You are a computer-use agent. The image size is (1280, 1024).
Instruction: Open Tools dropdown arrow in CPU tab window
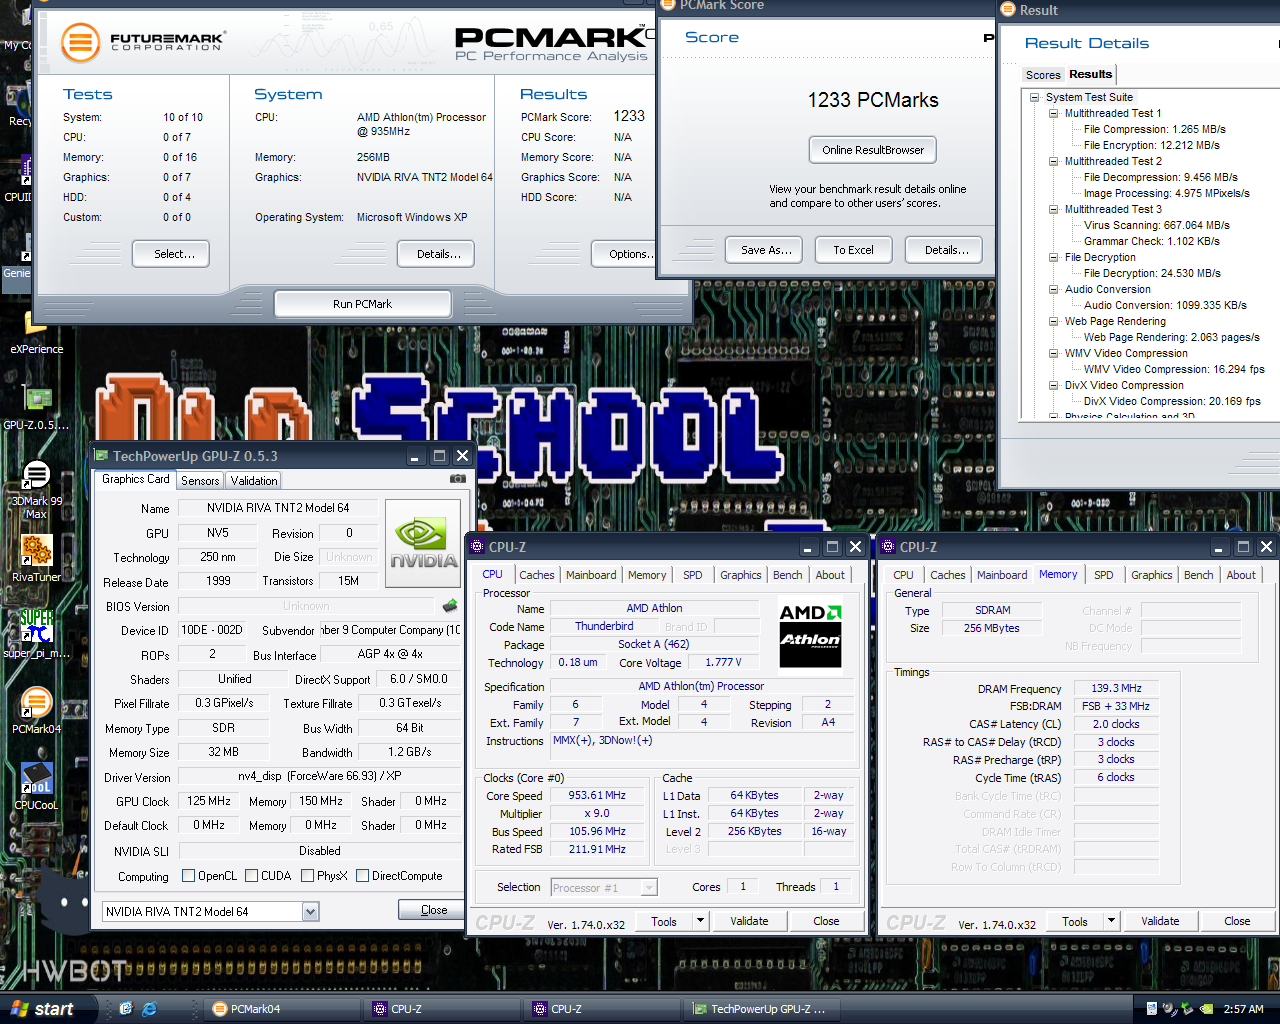pos(700,921)
